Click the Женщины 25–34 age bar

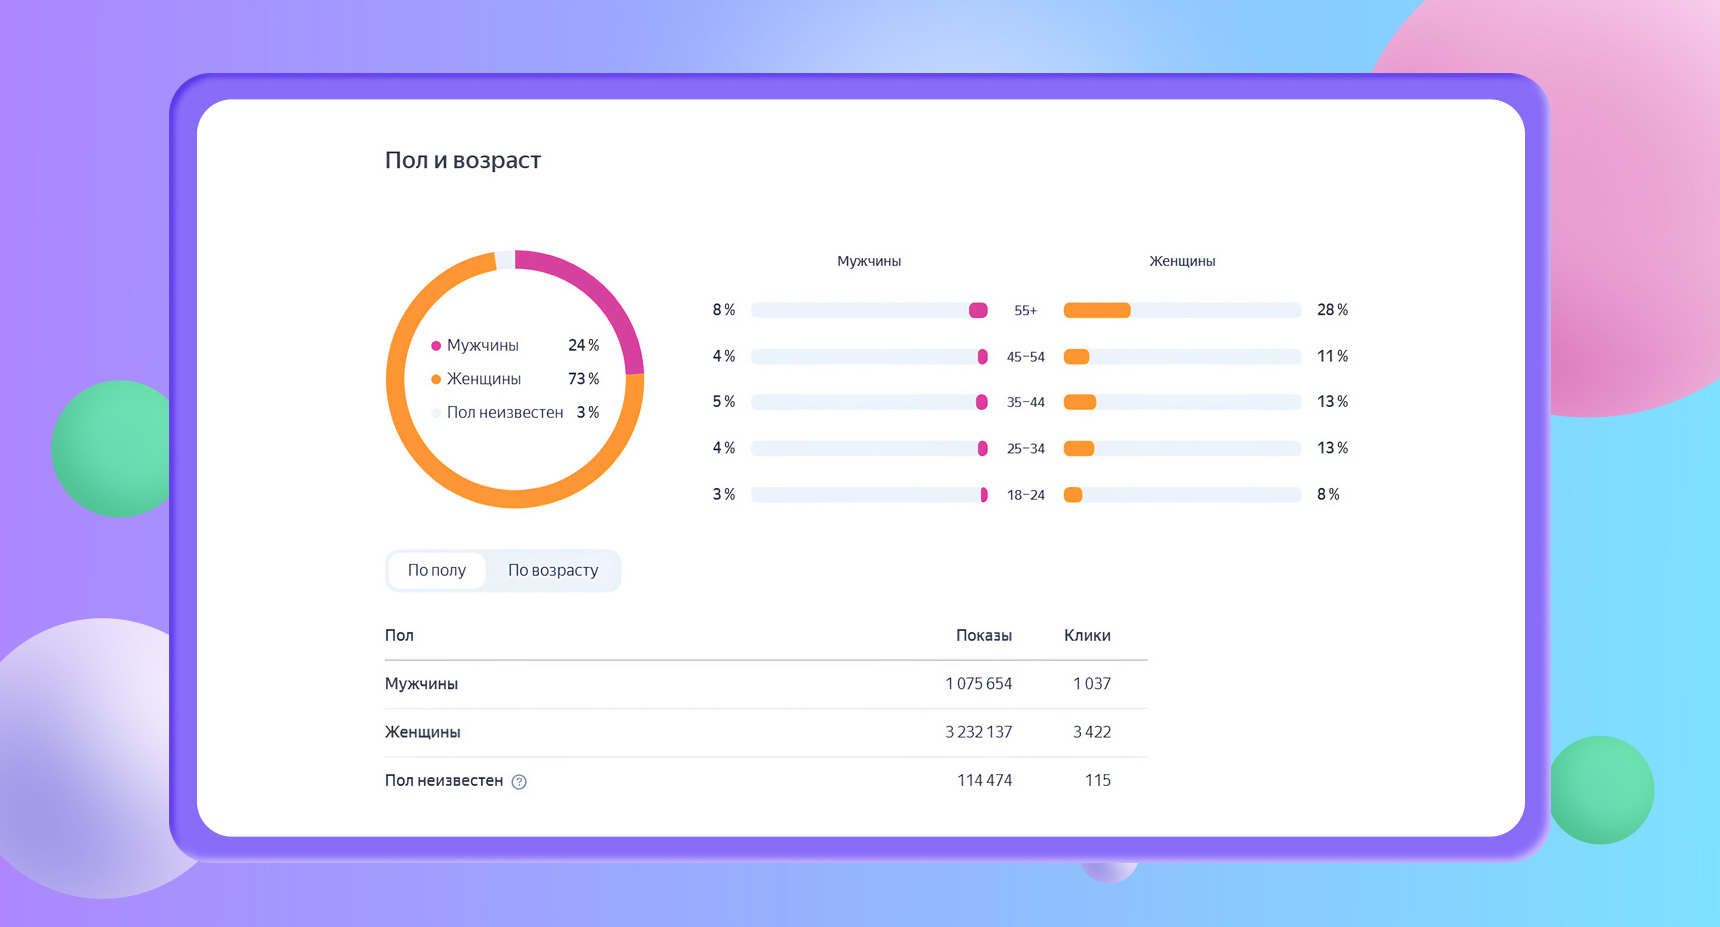[x=1182, y=449]
